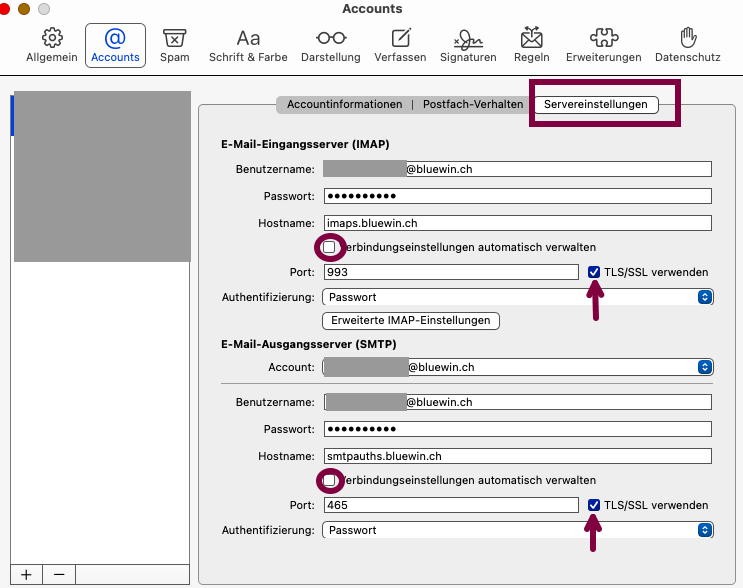Viewport: 743px width, 588px height.
Task: Click the IMAP Hostname field imaps.bluewin.ch
Action: pos(516,223)
